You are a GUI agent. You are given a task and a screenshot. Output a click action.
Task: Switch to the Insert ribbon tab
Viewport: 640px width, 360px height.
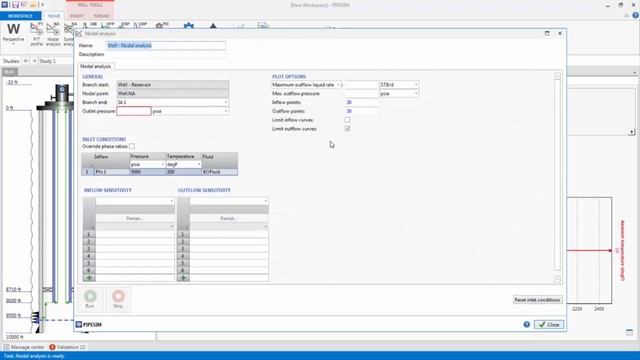[x=77, y=16]
